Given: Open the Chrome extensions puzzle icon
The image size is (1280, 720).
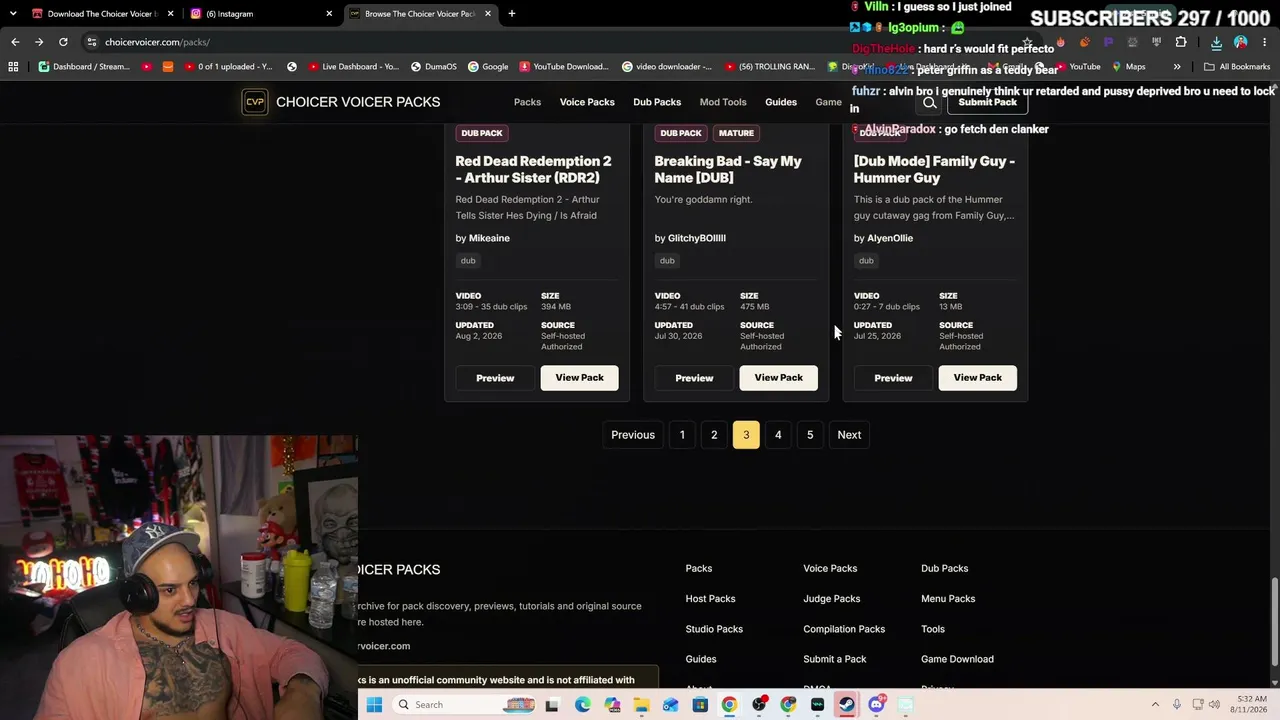Looking at the screenshot, I should (1181, 42).
